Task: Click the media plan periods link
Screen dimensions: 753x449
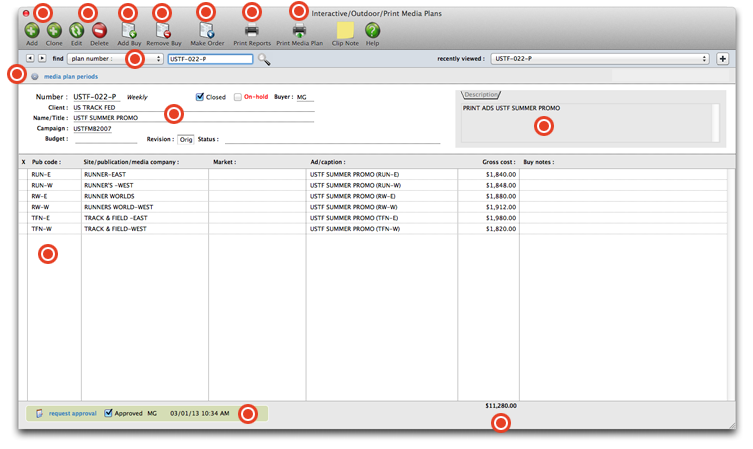Action: pyautogui.click(x=70, y=76)
